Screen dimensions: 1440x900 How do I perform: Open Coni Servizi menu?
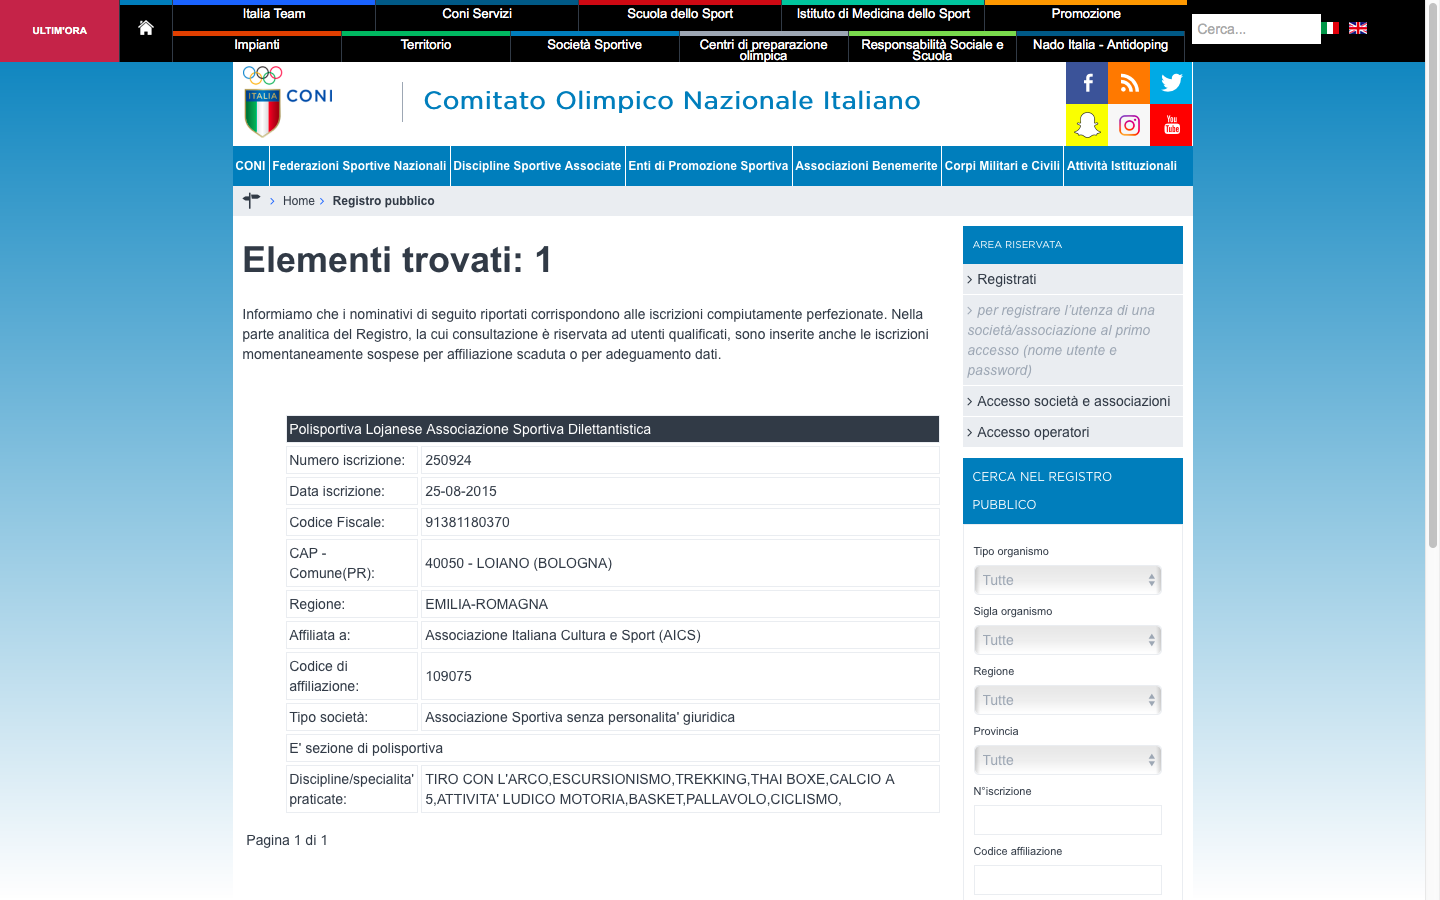477,15
